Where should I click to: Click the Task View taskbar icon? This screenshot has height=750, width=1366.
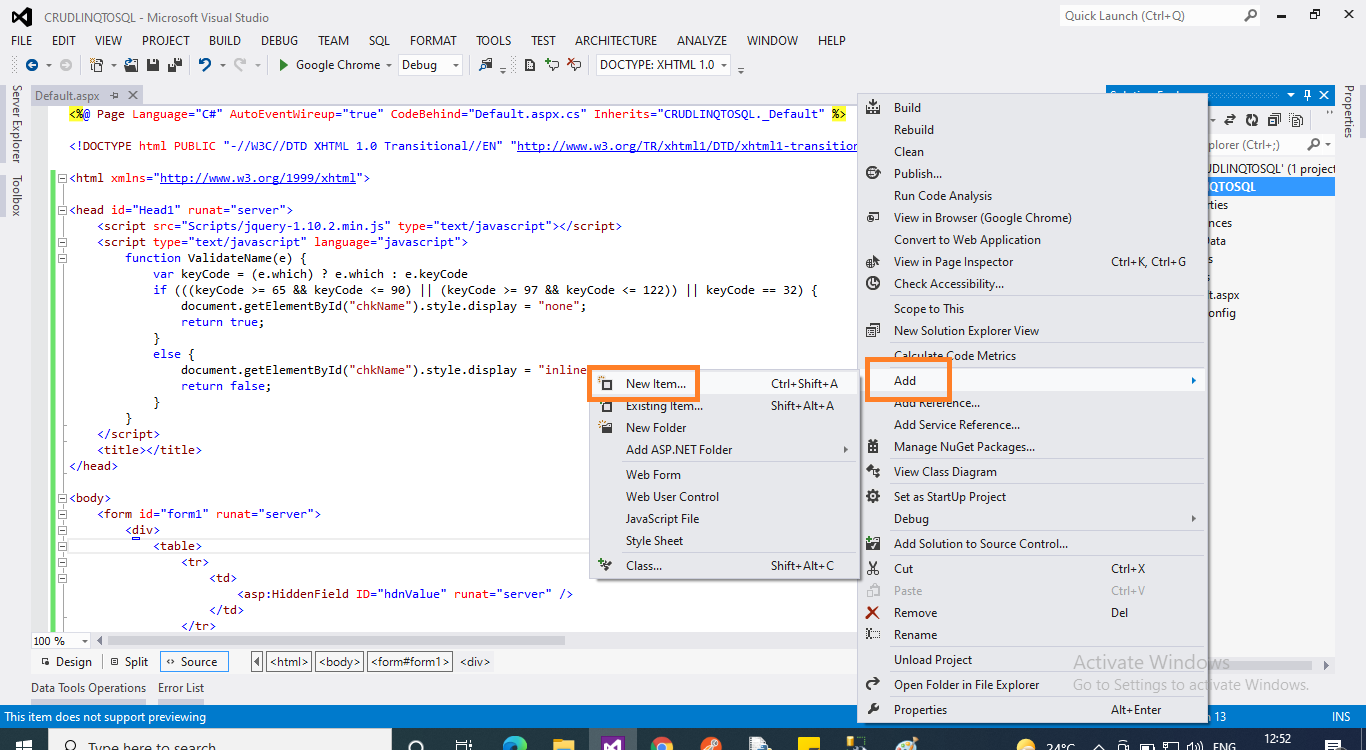point(465,744)
